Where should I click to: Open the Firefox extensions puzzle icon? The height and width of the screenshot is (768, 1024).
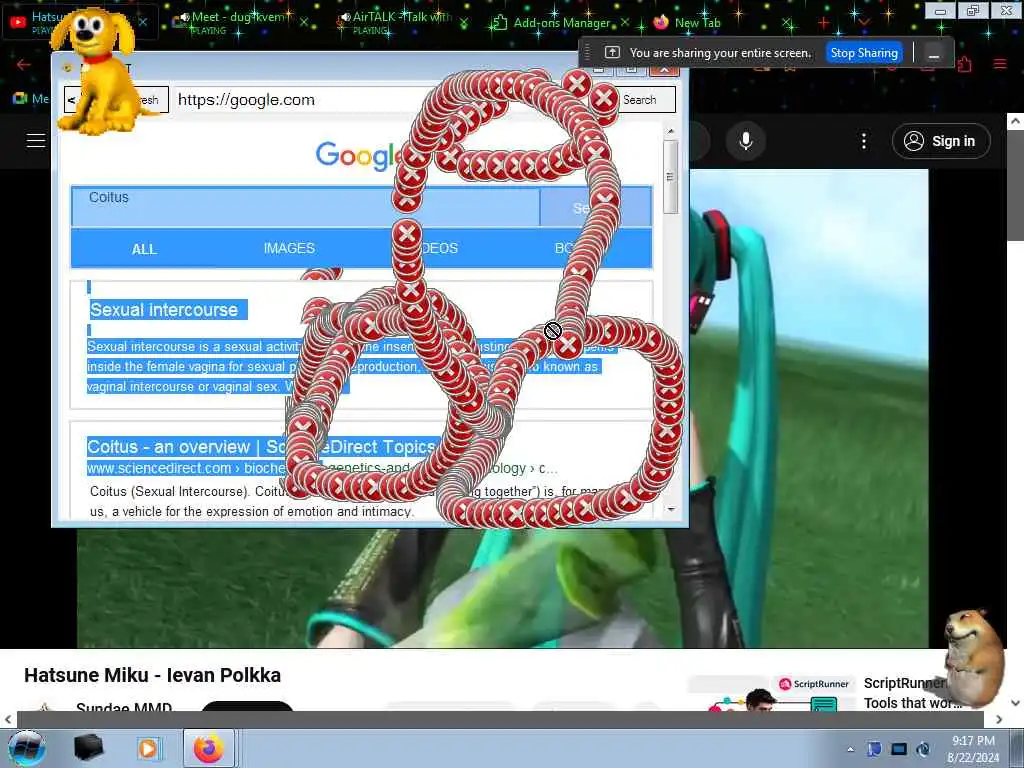coord(965,64)
